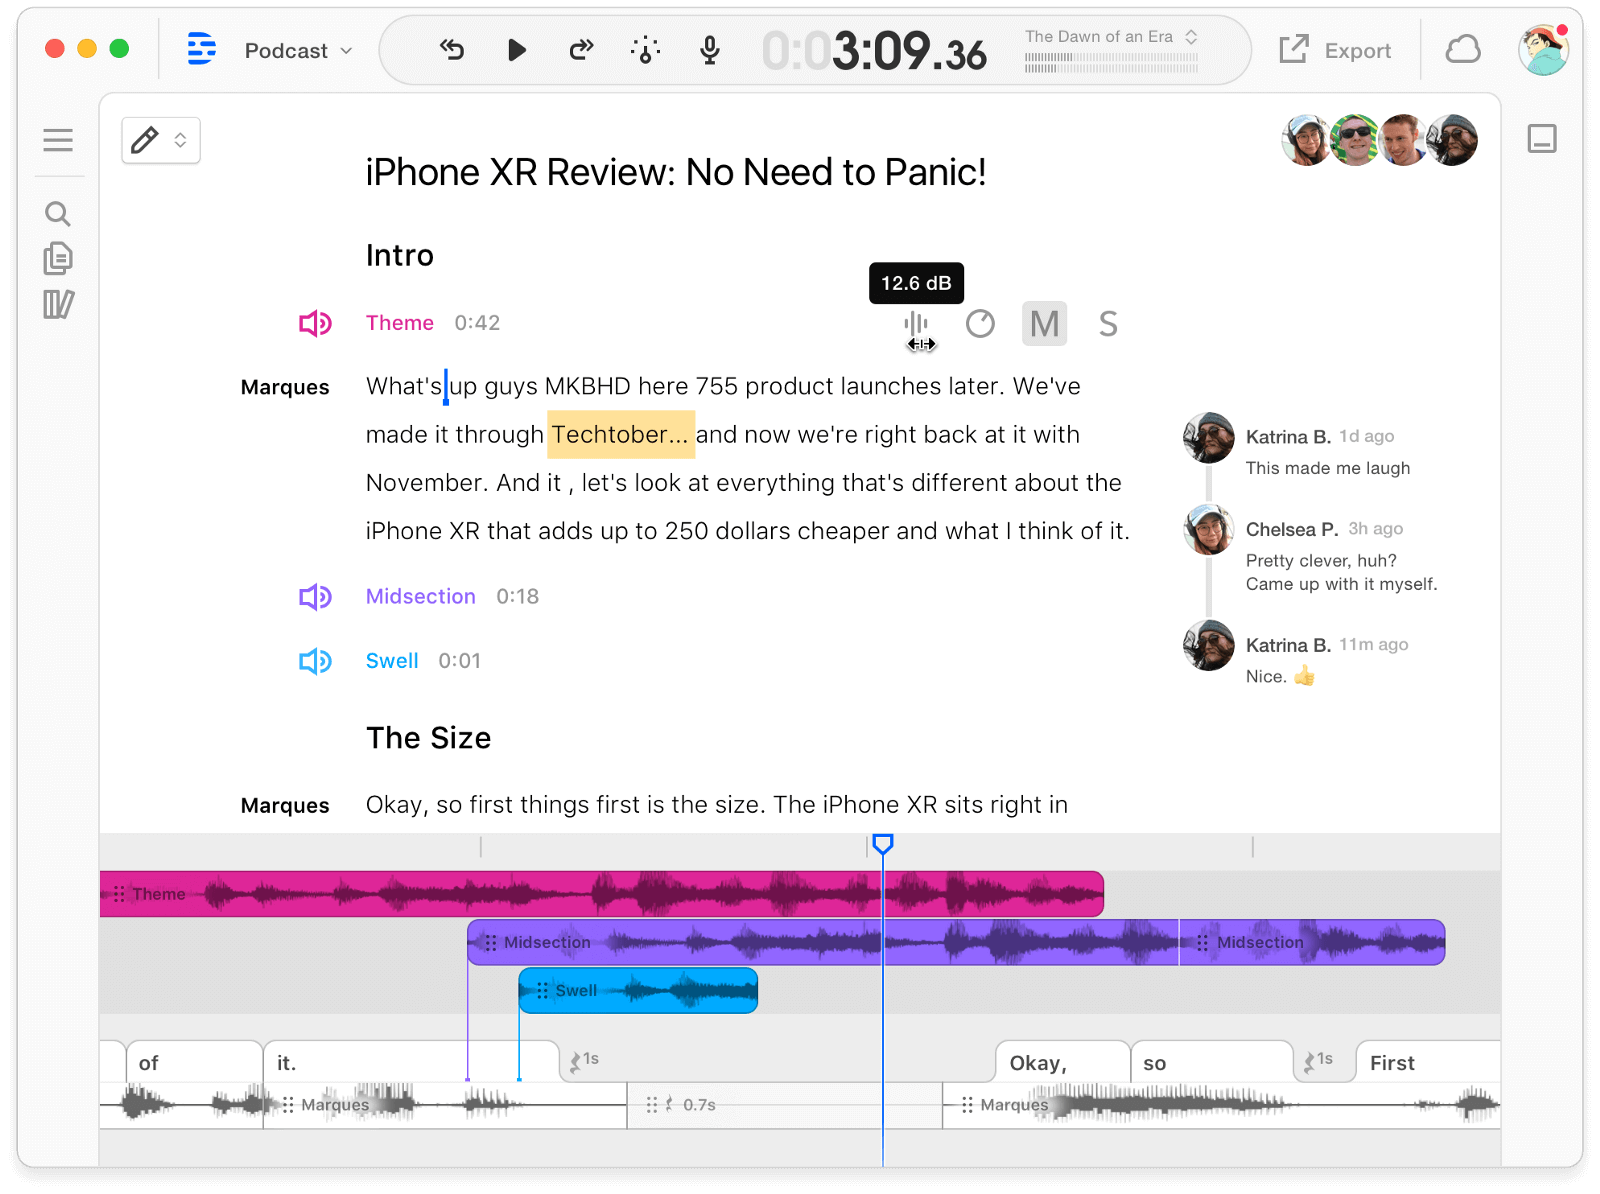Click the highlighted word Techtober...
The height and width of the screenshot is (1194, 1600).
[x=621, y=434]
